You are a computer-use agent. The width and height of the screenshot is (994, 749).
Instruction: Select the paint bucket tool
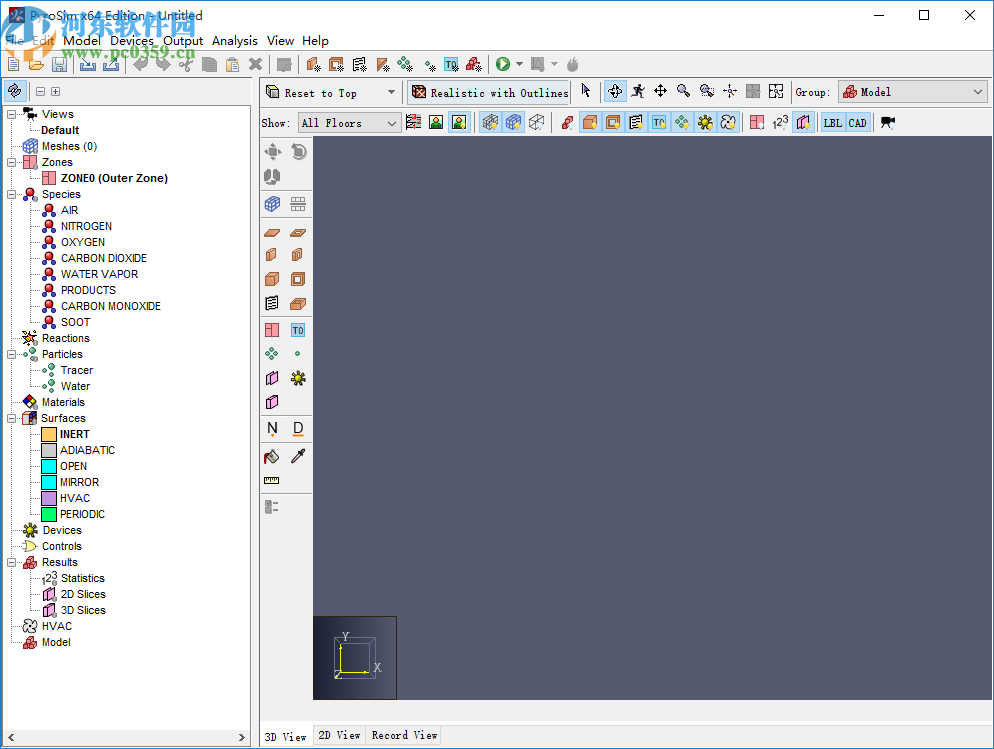(271, 456)
